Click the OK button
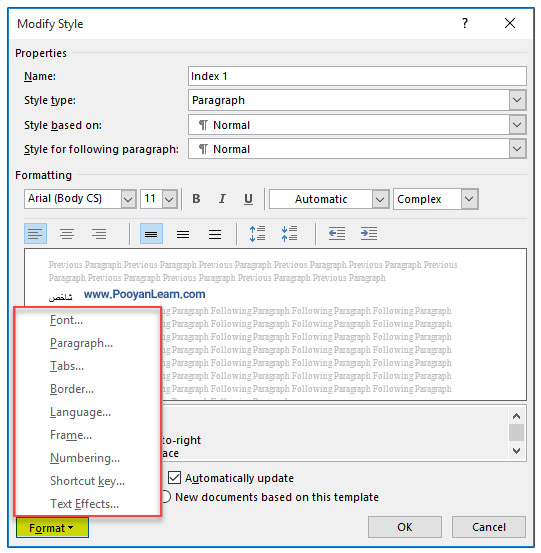 click(405, 527)
